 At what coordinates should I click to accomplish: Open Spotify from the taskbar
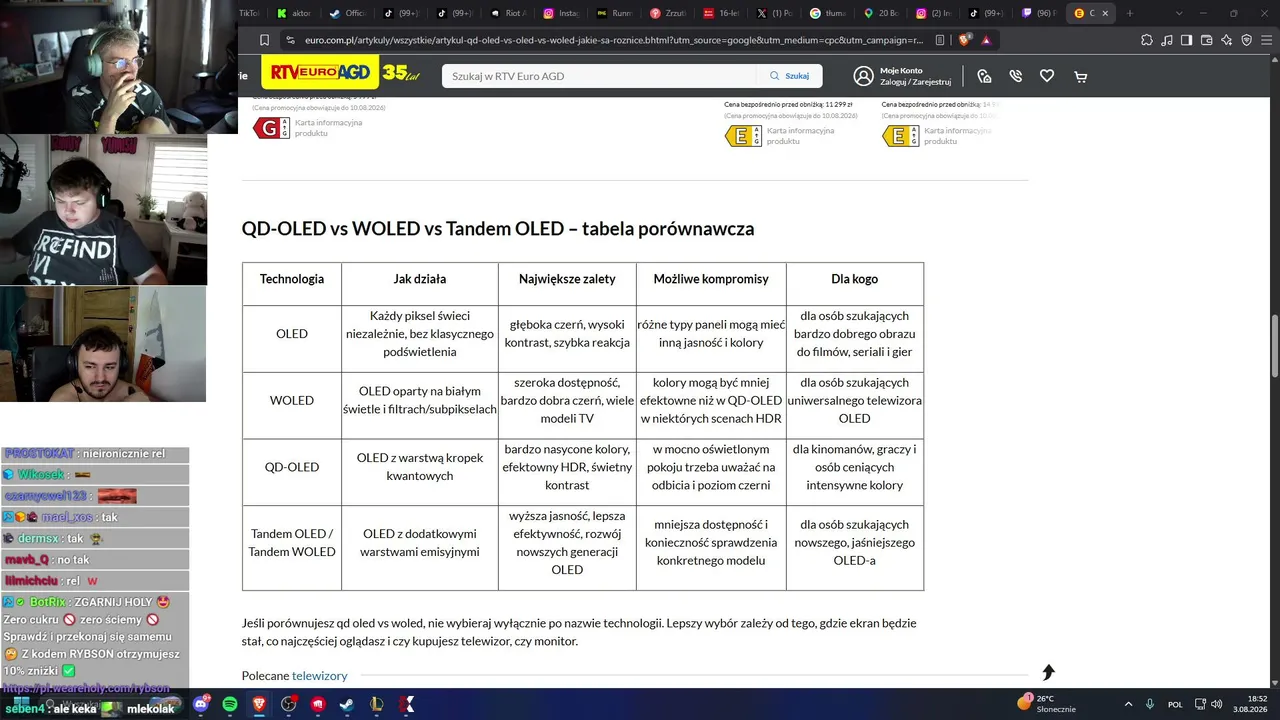point(230,704)
